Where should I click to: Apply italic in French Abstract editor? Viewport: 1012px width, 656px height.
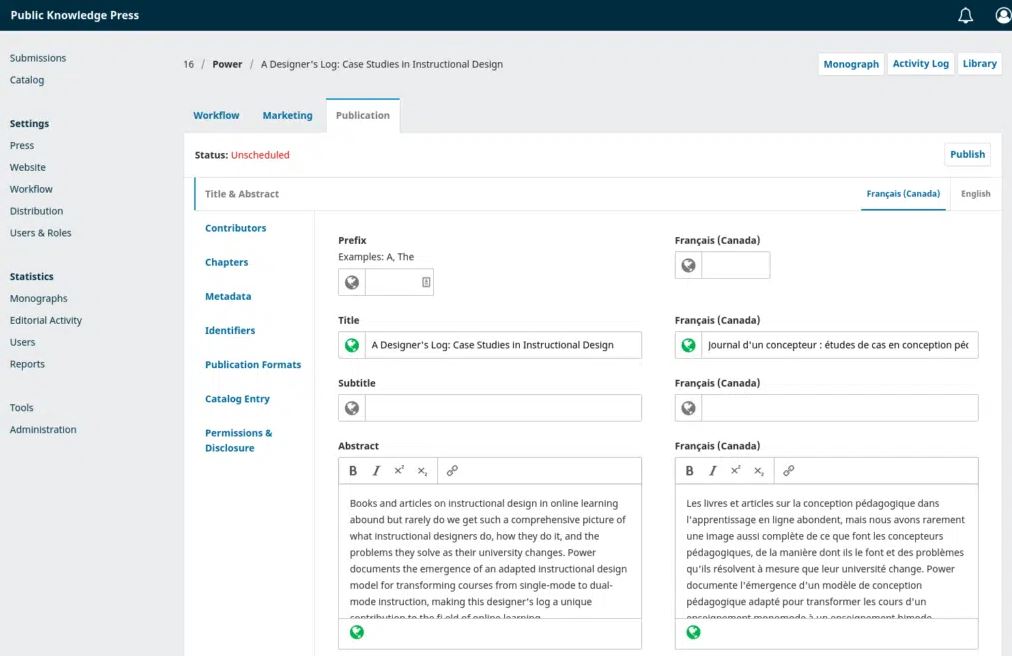point(713,471)
